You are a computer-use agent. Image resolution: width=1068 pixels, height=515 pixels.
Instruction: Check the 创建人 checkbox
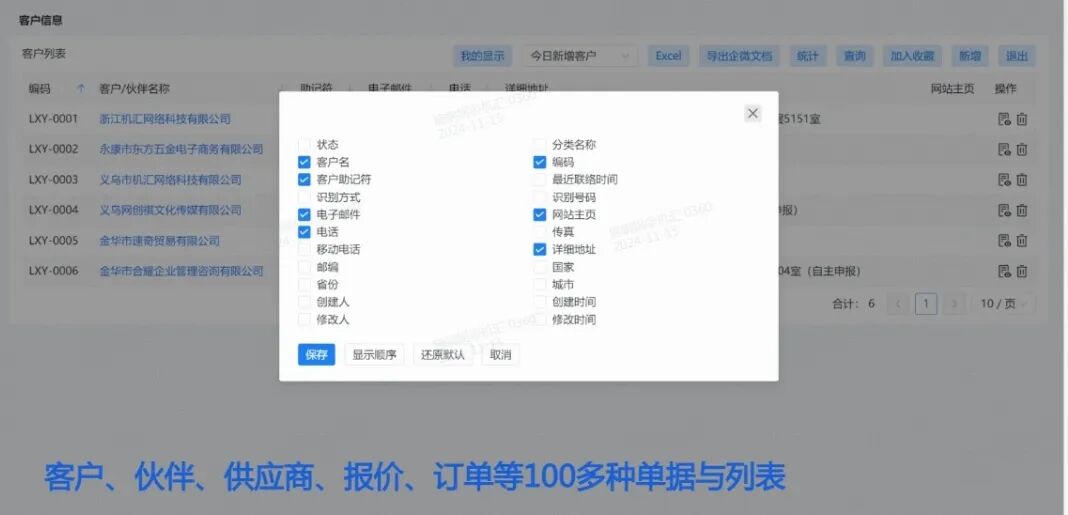coord(304,302)
